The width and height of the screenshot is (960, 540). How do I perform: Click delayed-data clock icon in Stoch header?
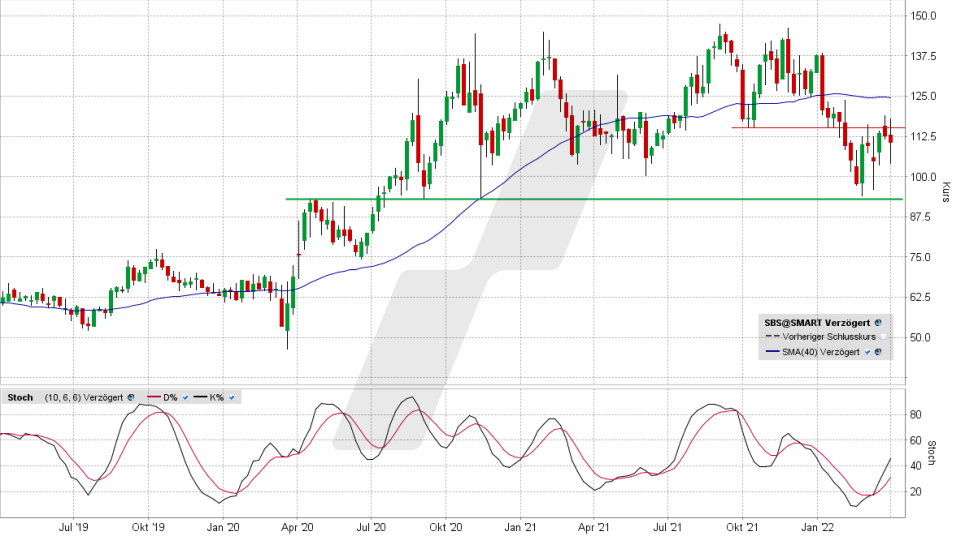tap(130, 397)
